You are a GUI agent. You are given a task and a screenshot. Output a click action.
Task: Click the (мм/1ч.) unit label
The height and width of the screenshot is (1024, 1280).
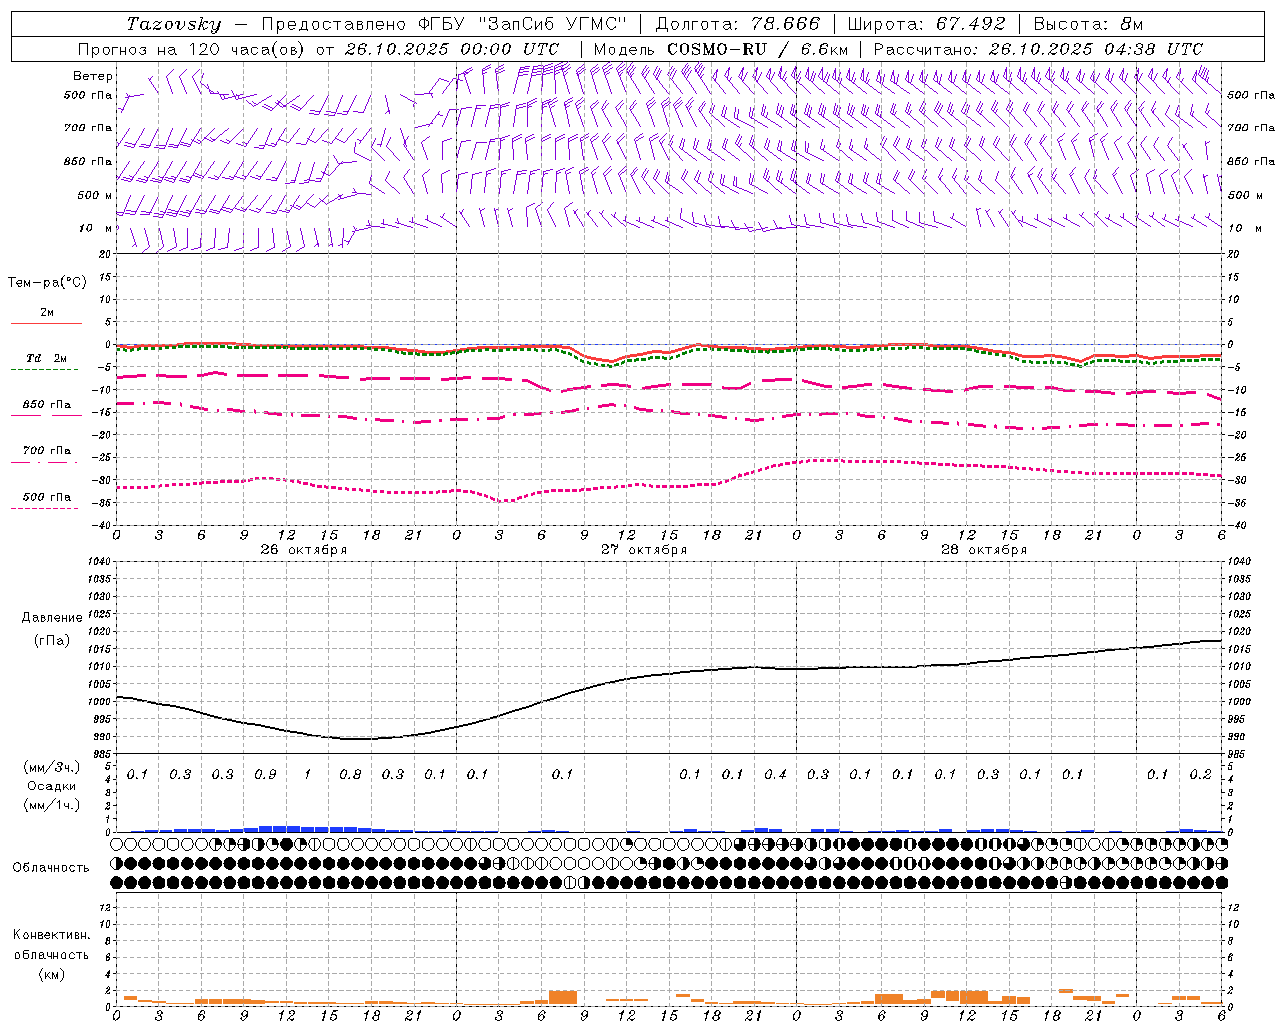52,805
